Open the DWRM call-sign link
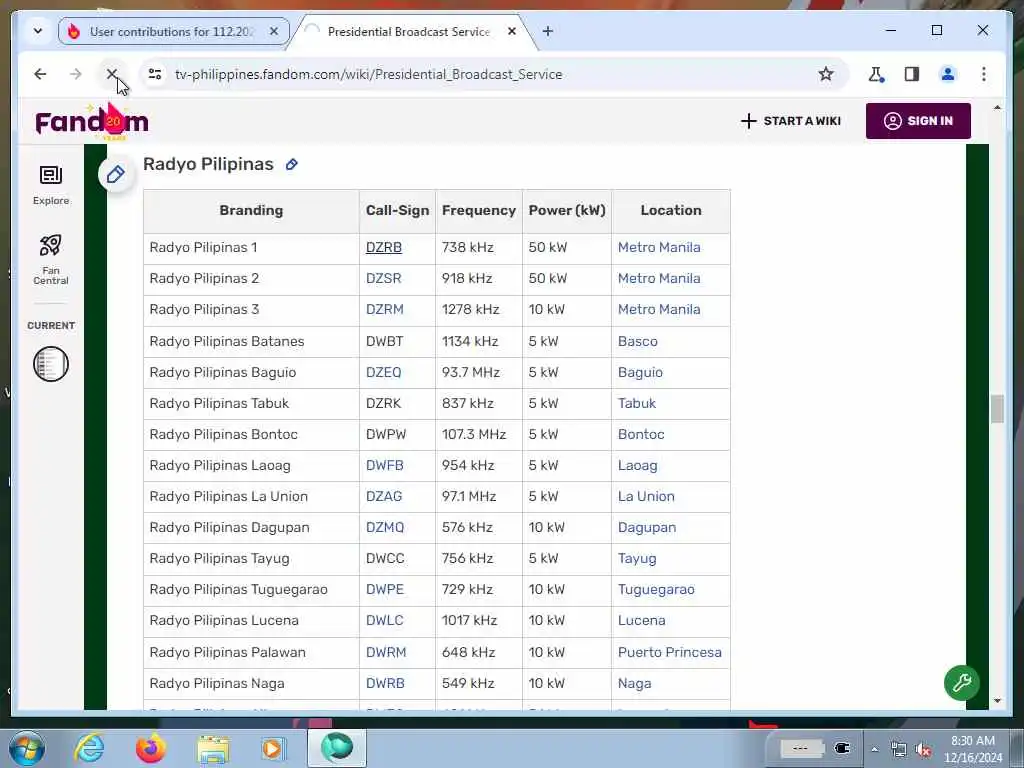 point(386,652)
